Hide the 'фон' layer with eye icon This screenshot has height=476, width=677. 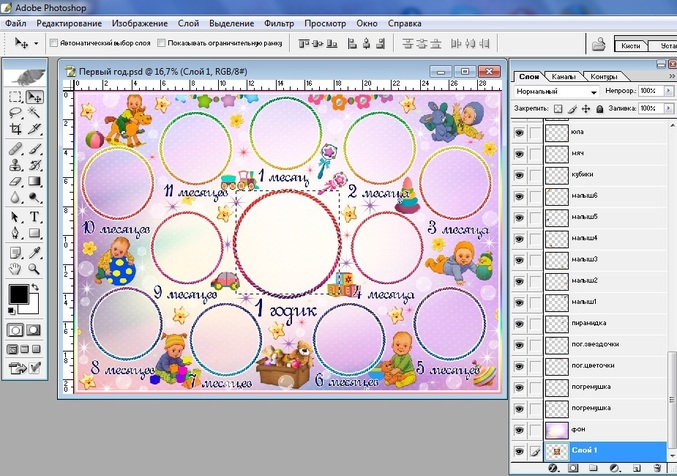(x=518, y=429)
